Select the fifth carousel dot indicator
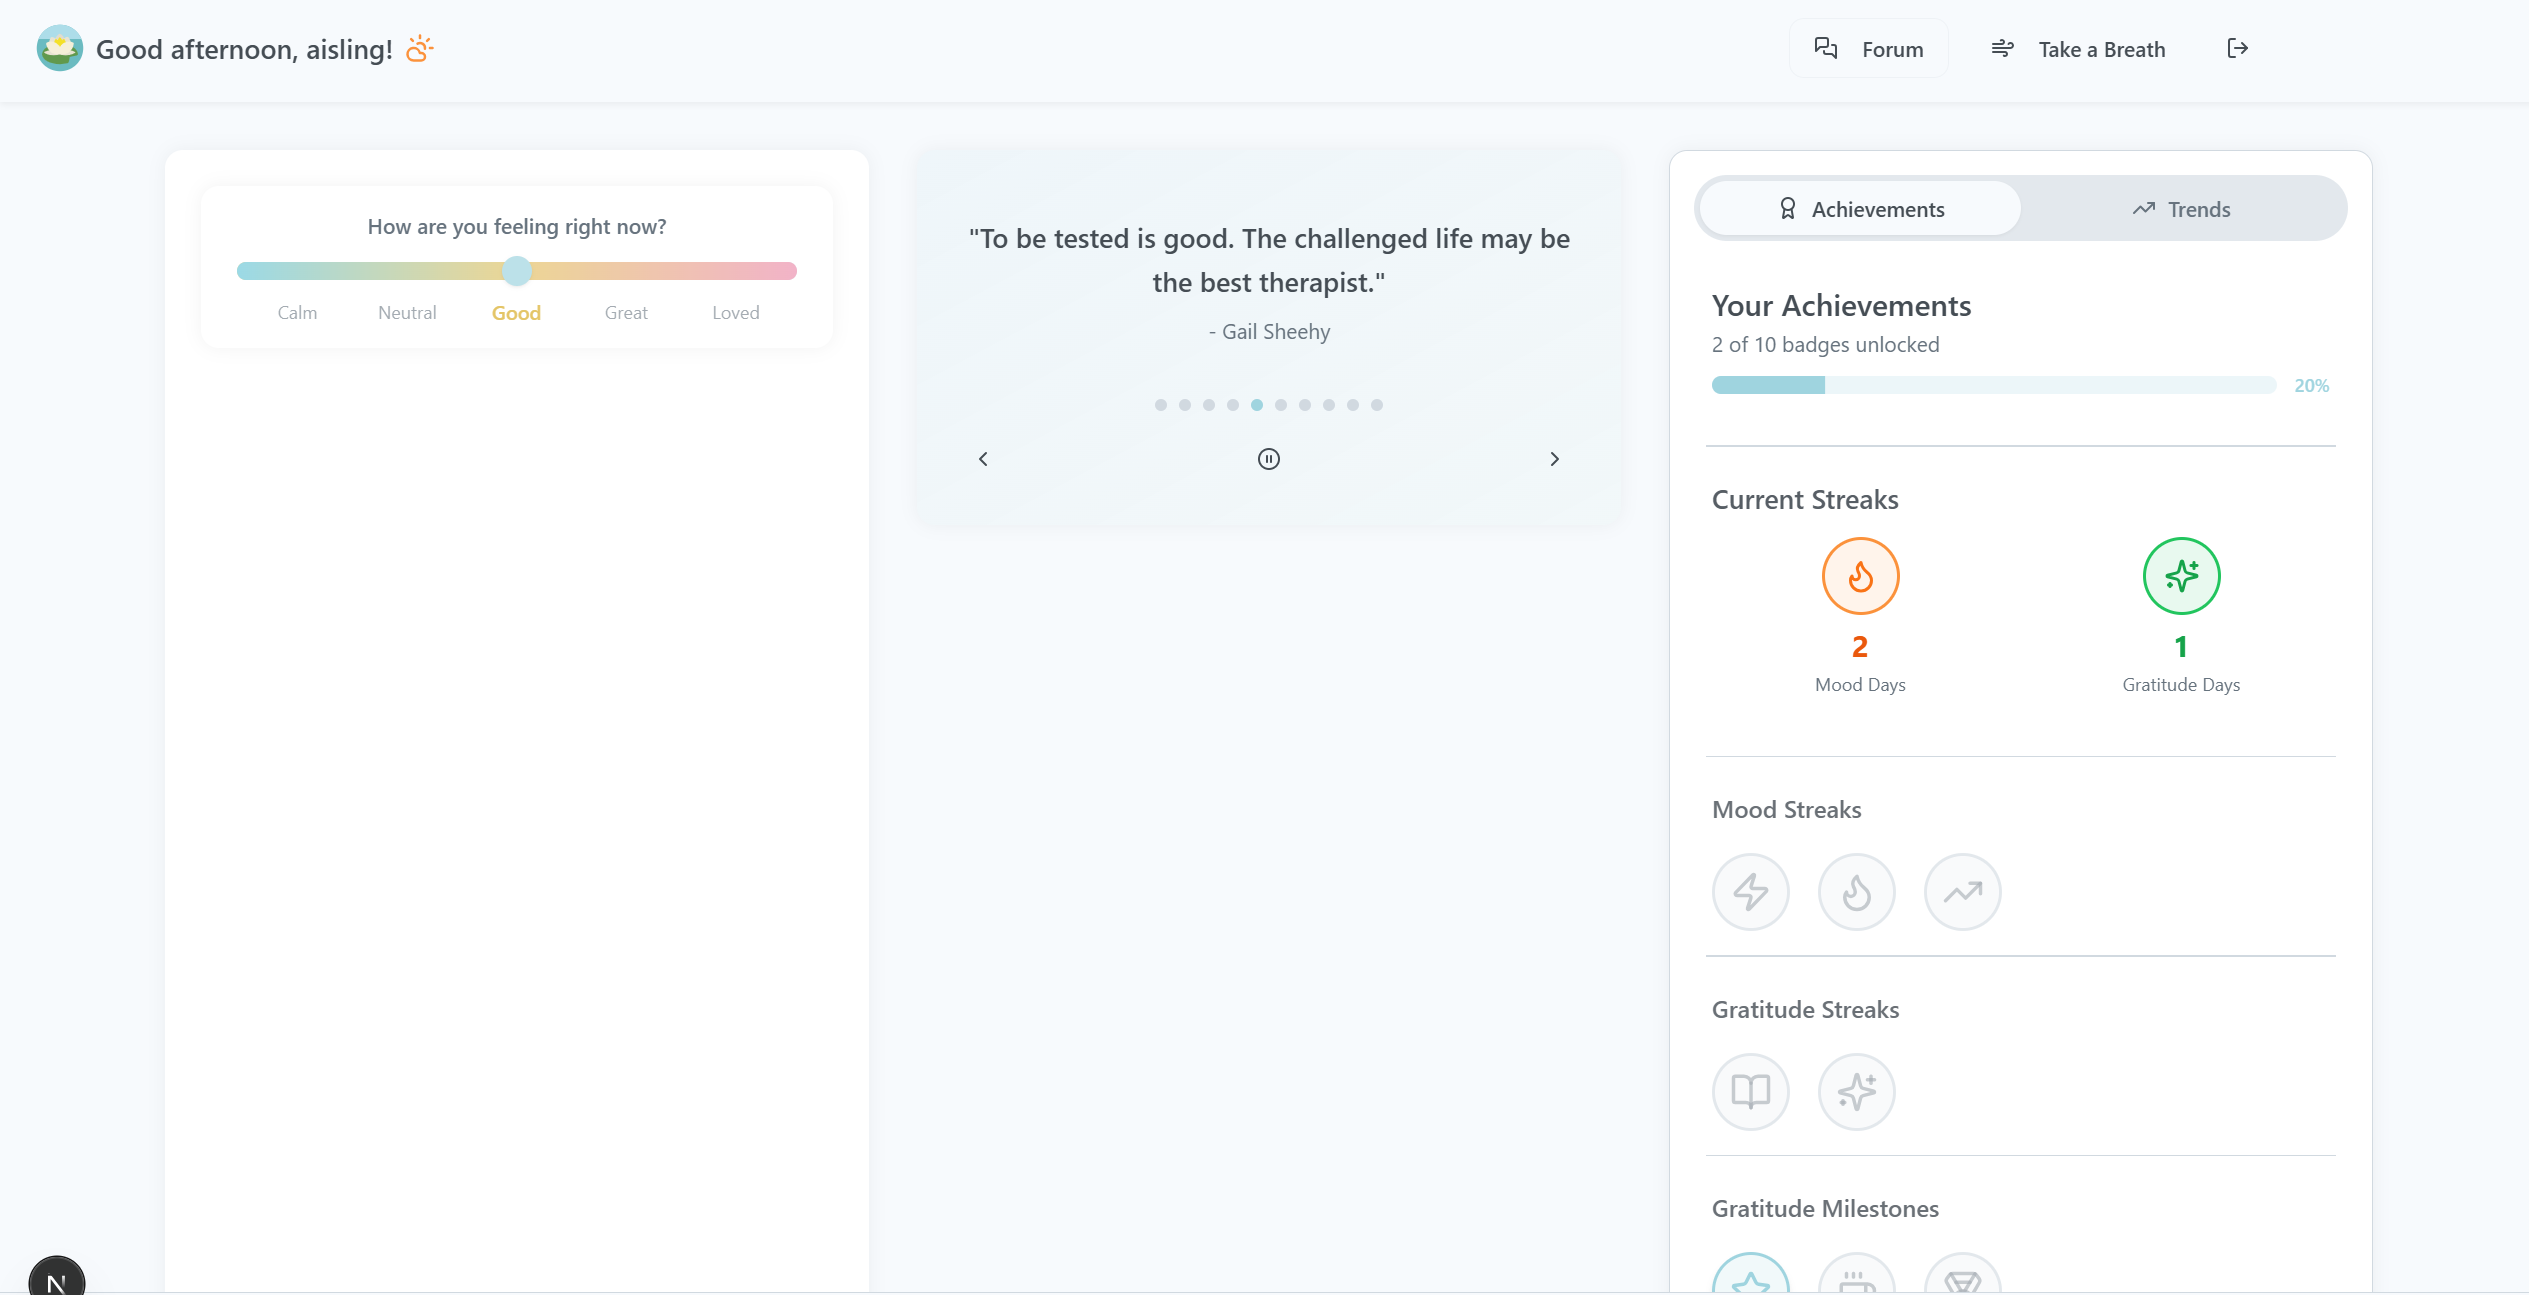Image resolution: width=2529 pixels, height=1295 pixels. click(1257, 405)
